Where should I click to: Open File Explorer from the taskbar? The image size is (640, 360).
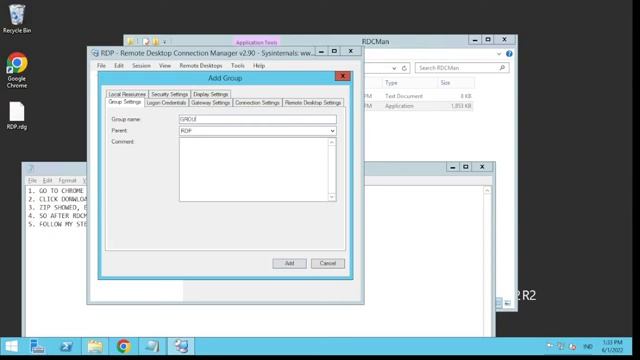tap(95, 347)
